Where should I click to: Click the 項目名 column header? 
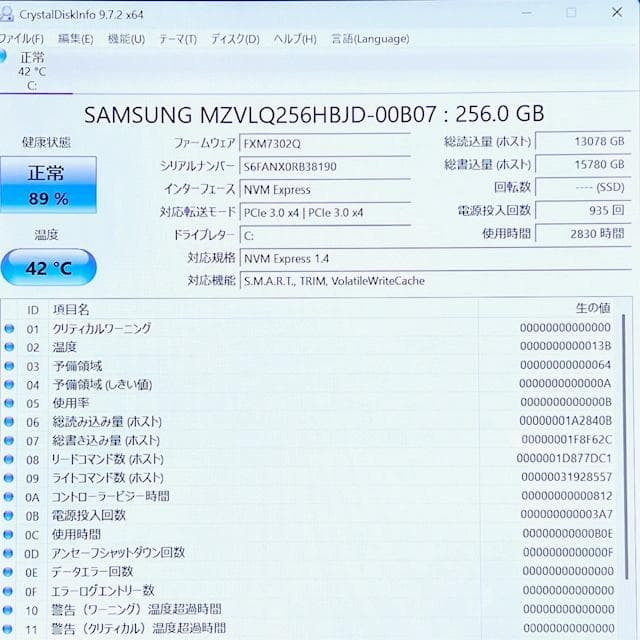(71, 309)
